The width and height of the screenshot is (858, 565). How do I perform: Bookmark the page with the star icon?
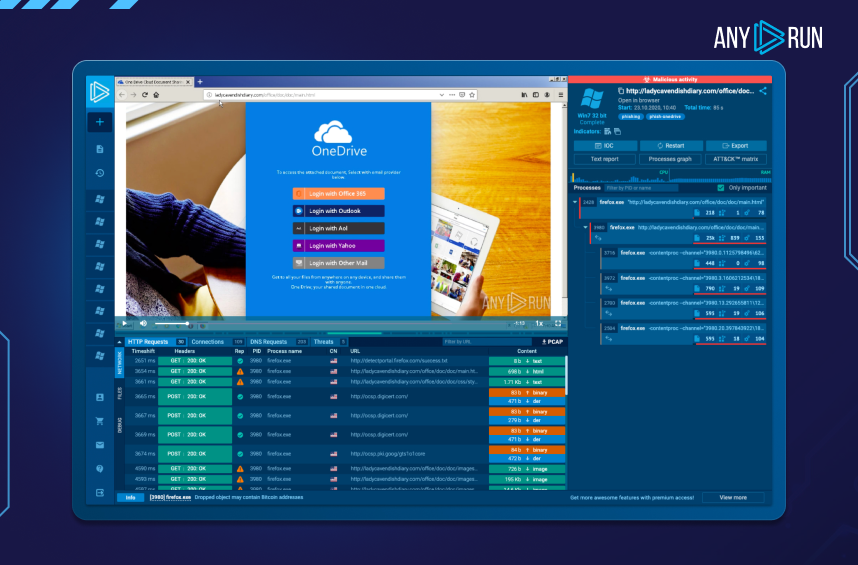tap(472, 95)
